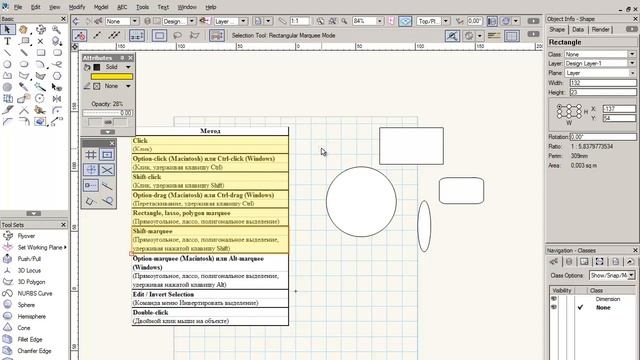Open Sphere tool in Tool Sets
This screenshot has height=360, width=640.
tap(26, 305)
